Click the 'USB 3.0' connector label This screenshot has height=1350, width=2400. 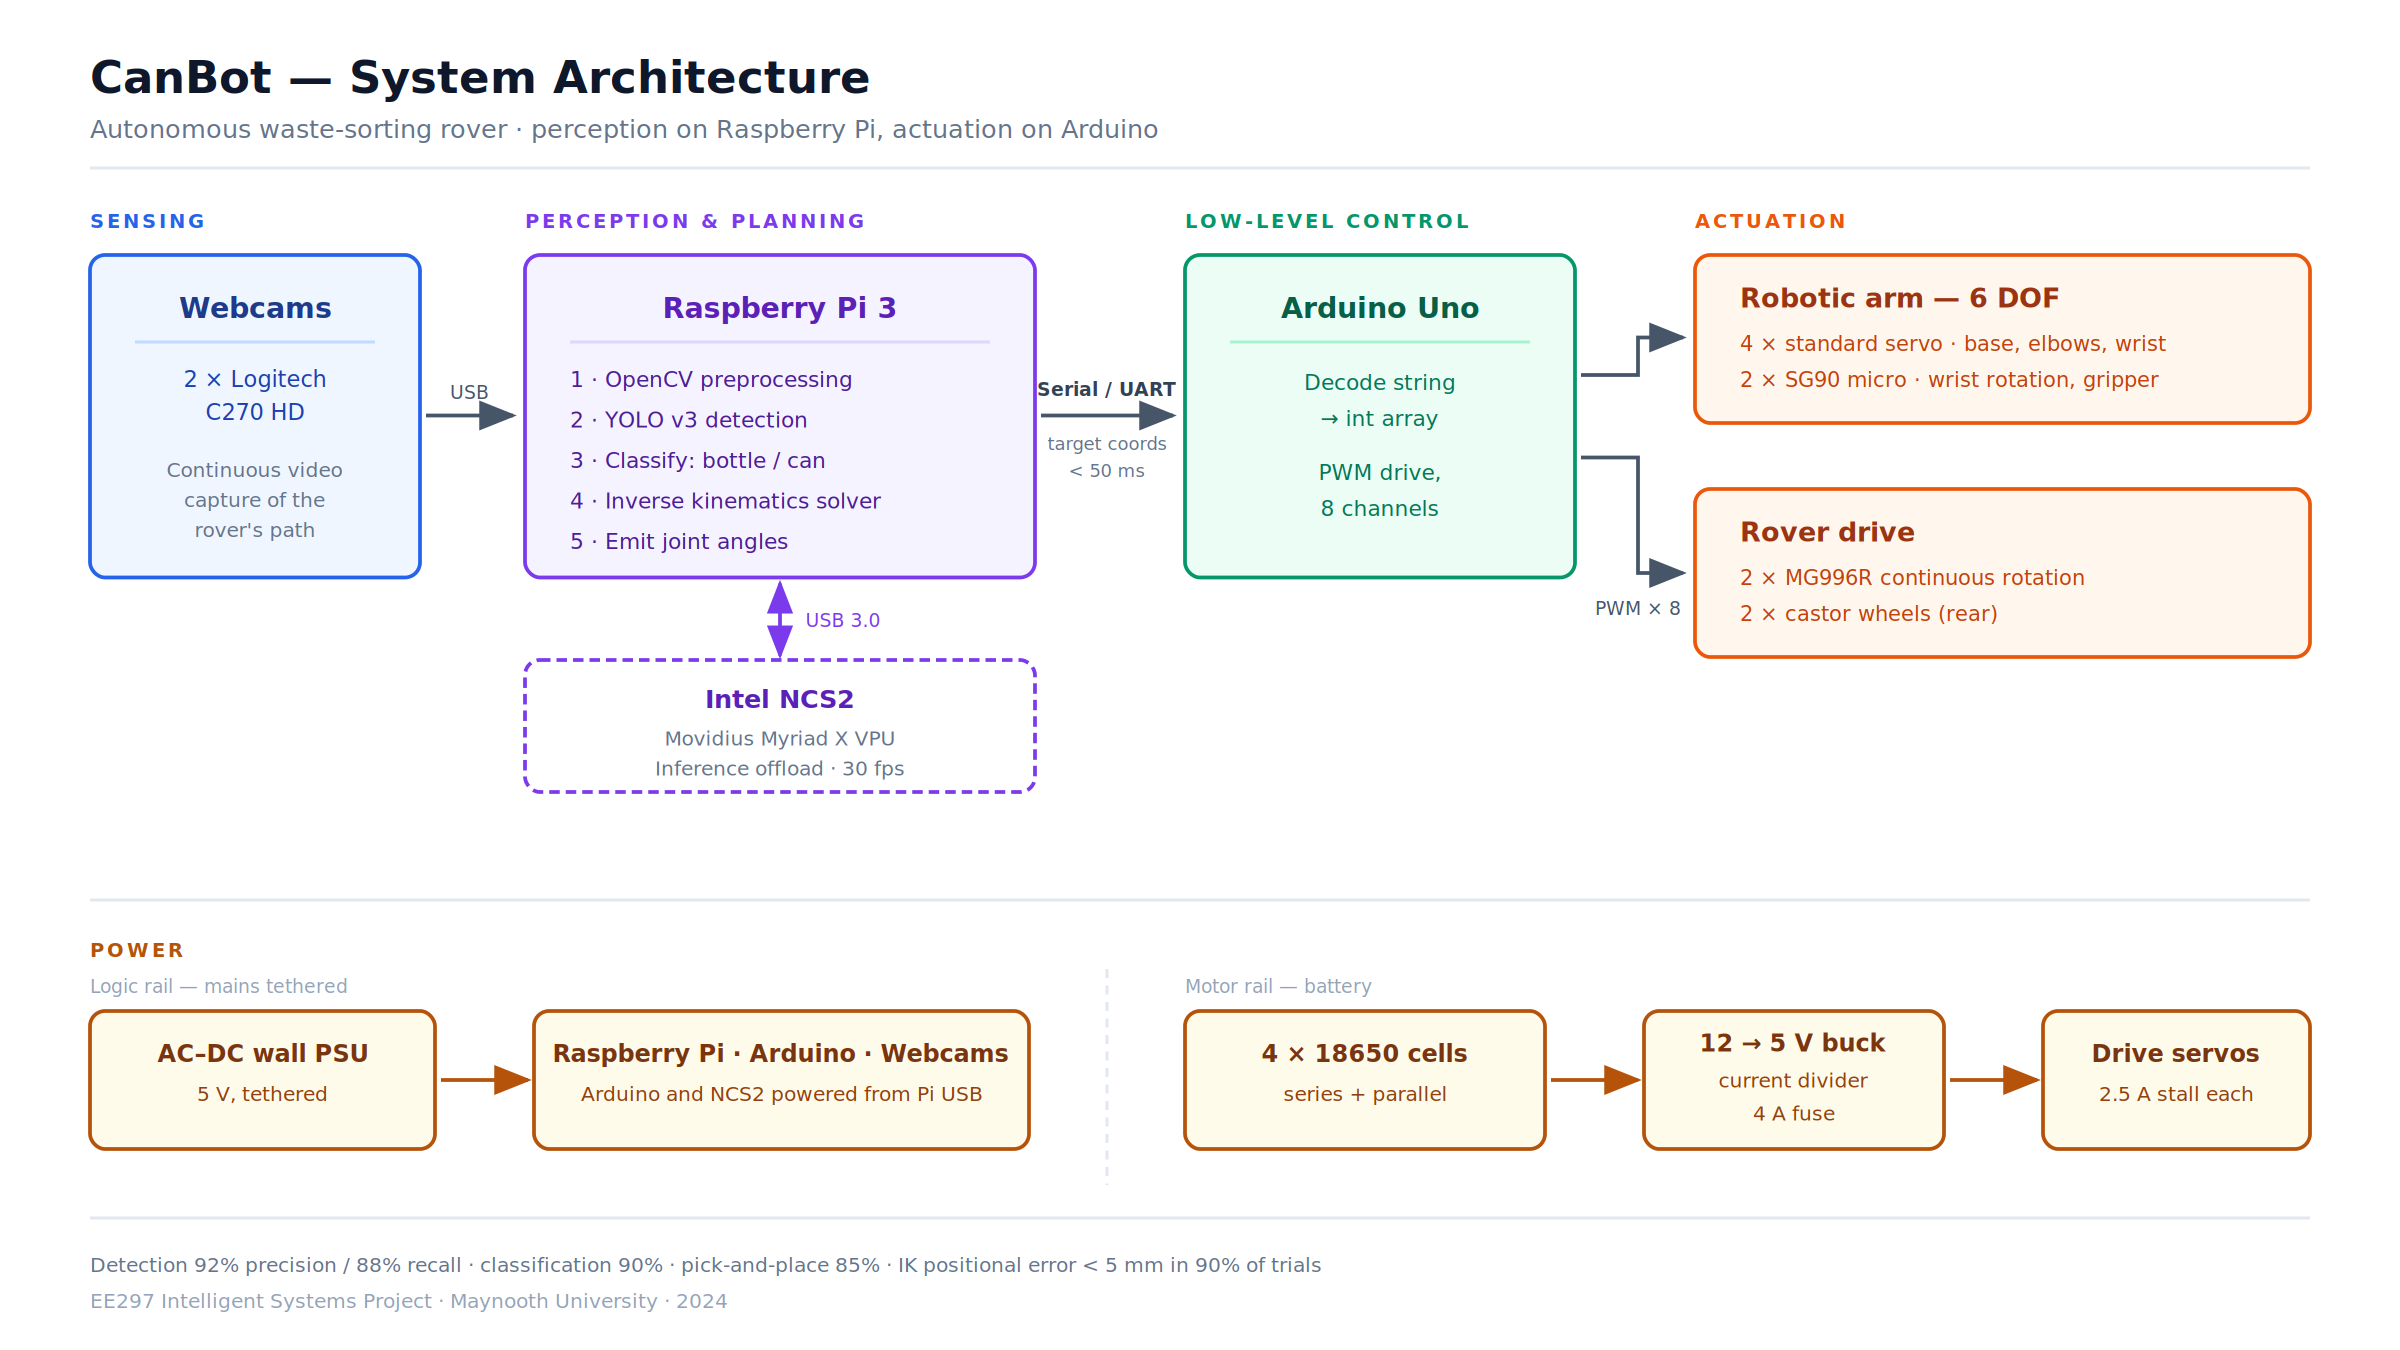click(x=843, y=620)
